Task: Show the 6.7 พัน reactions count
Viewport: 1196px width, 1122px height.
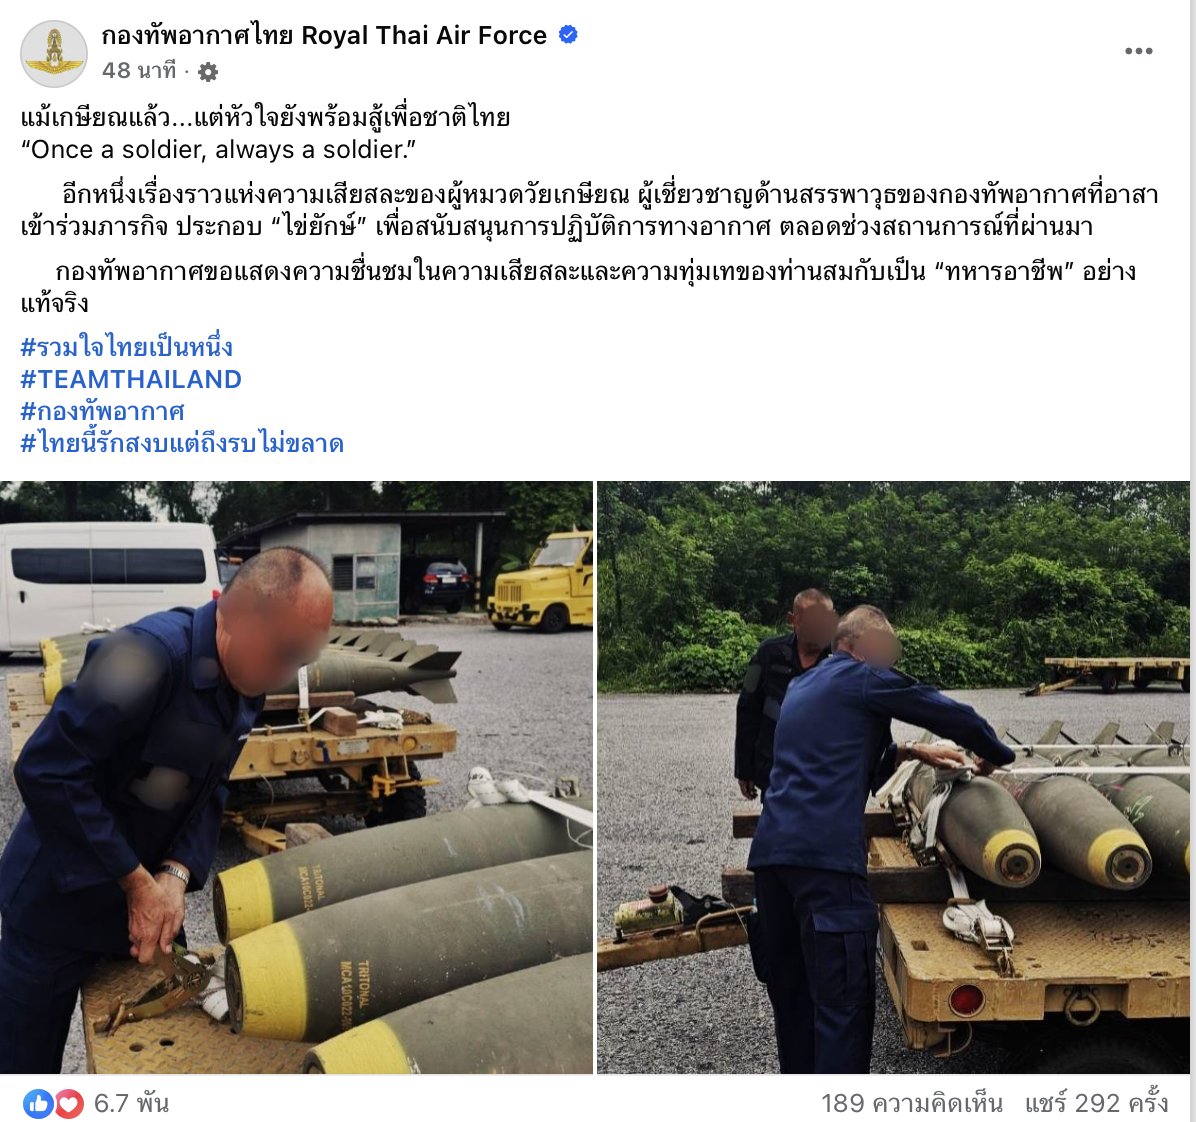Action: click(131, 1103)
